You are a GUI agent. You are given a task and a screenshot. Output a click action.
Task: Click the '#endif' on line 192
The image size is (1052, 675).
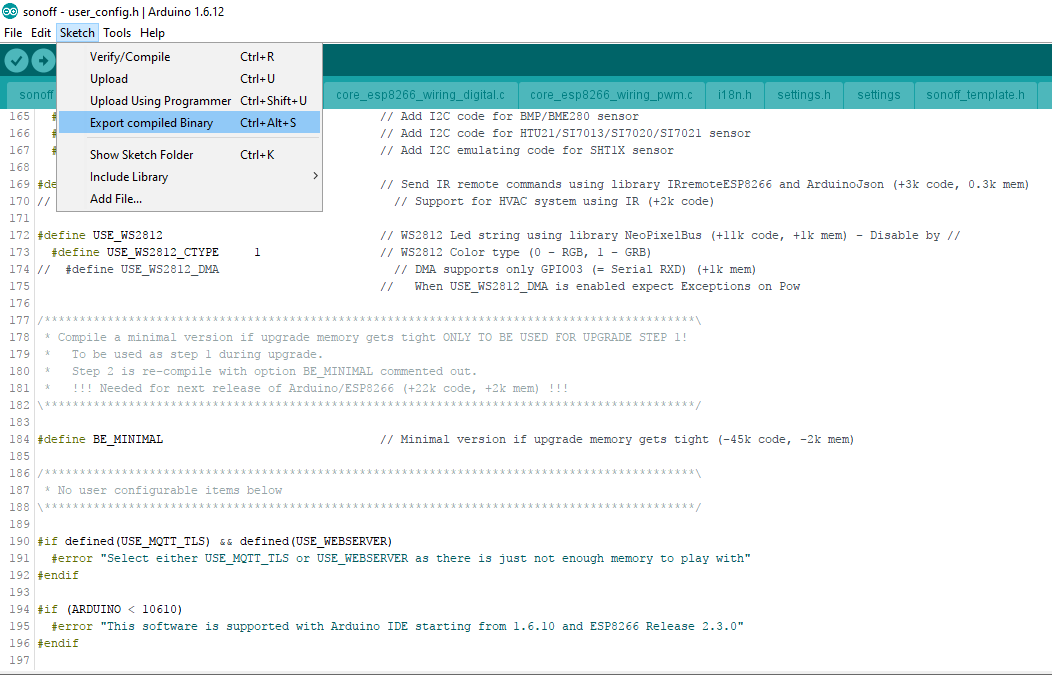(x=58, y=575)
